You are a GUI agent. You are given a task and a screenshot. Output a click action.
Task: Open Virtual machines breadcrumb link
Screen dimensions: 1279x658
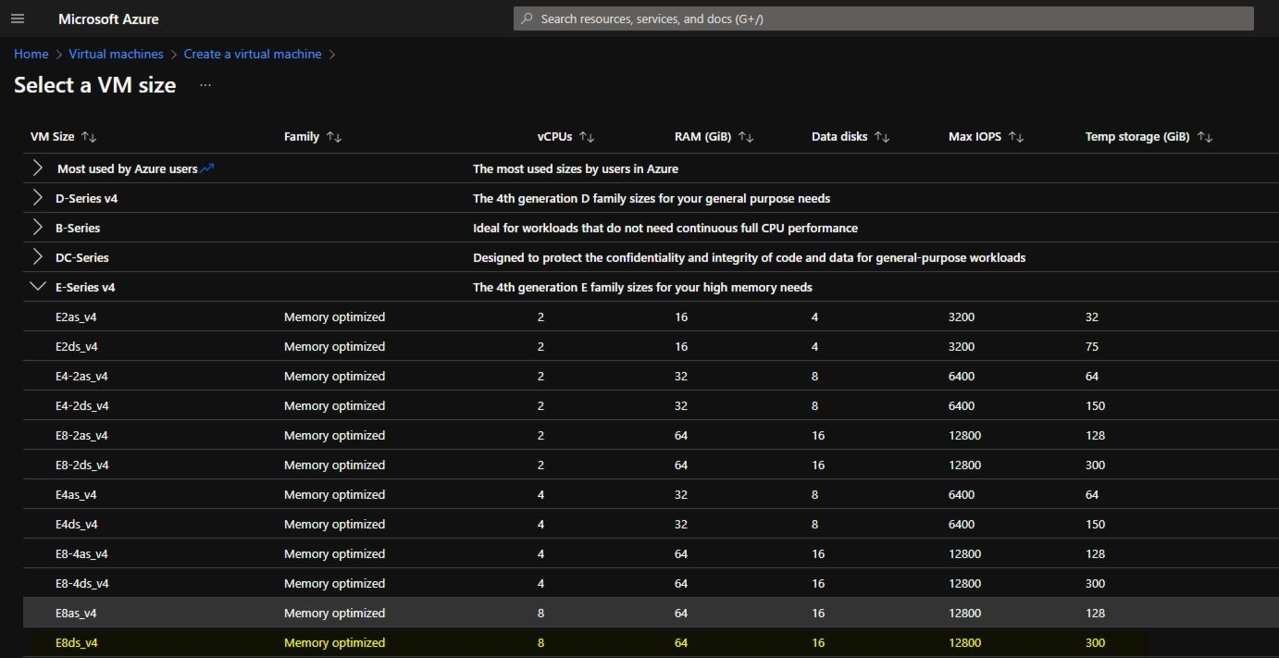click(116, 54)
